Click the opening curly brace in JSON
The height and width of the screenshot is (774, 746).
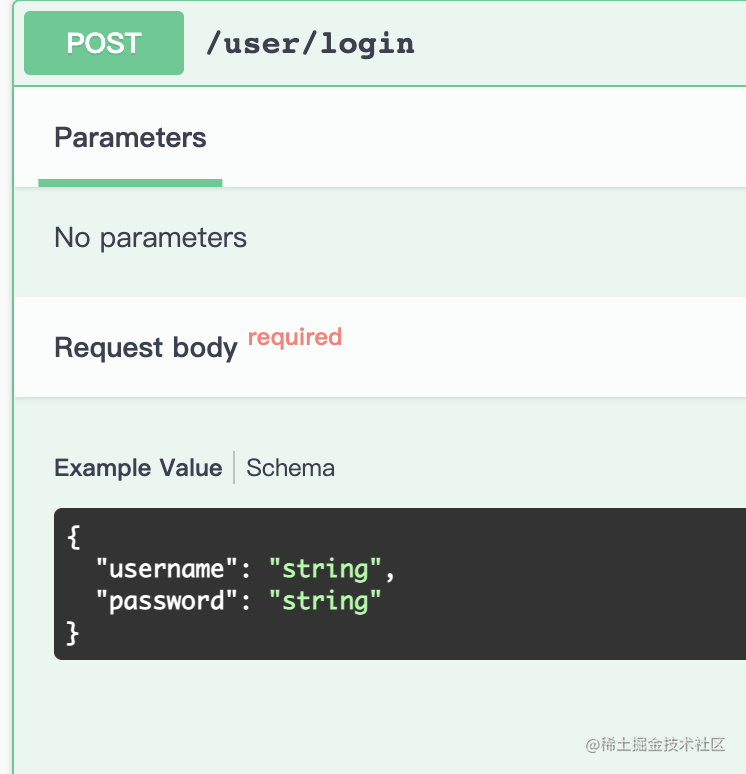(x=72, y=537)
